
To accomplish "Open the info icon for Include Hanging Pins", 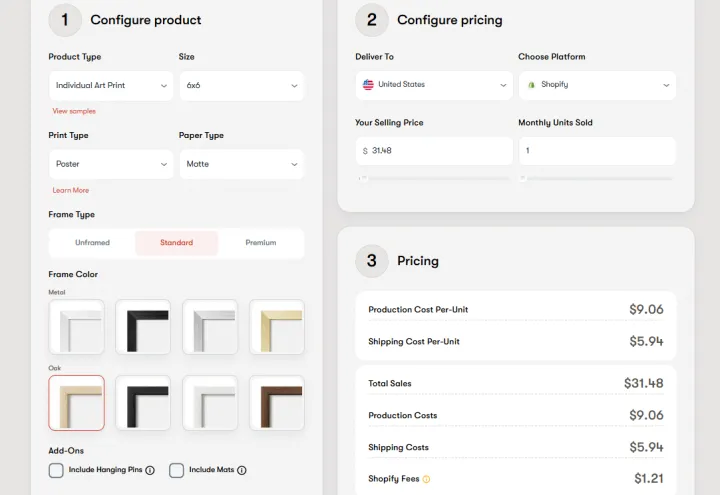I will (150, 470).
